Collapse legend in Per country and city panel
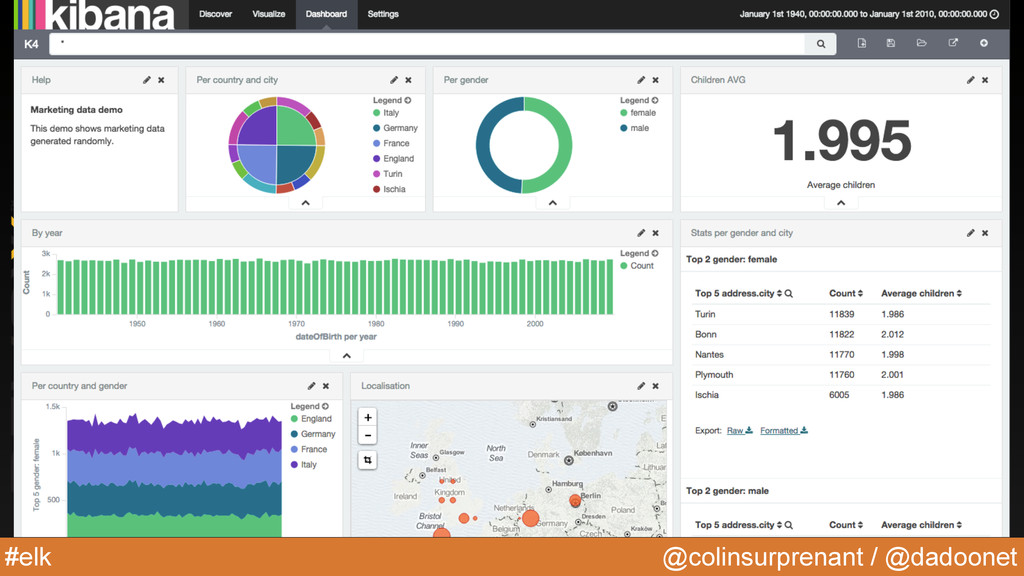Image resolution: width=1024 pixels, height=576 pixels. click(408, 101)
